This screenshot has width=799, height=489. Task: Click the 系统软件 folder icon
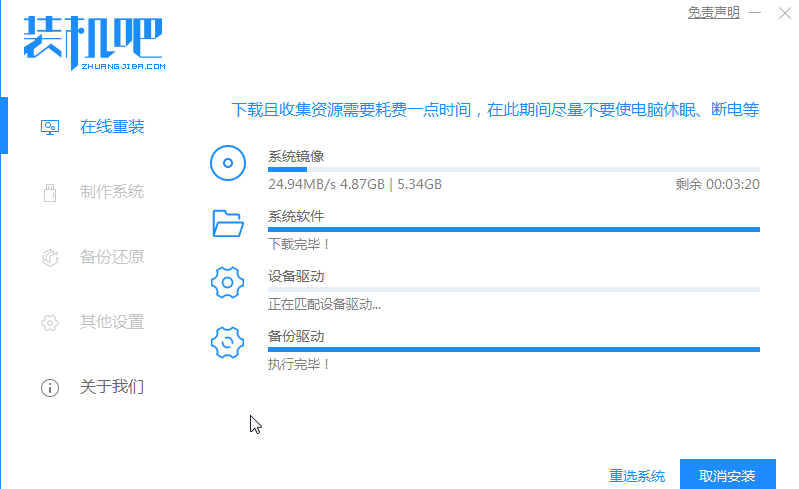tap(228, 223)
